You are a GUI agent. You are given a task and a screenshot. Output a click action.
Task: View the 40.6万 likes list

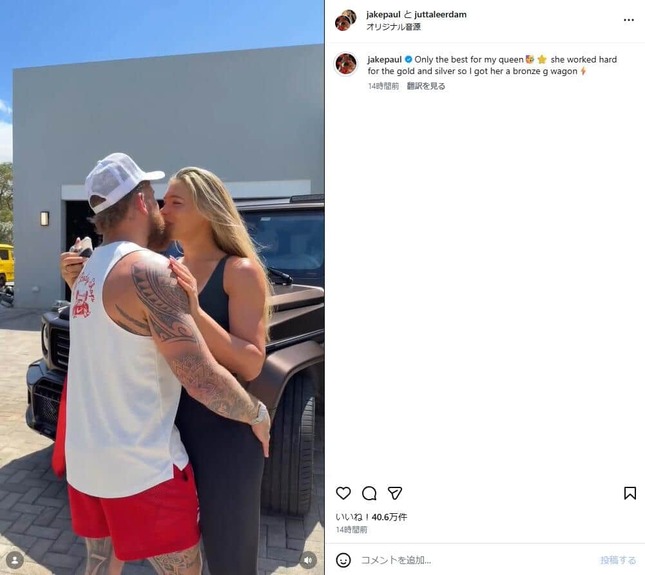(371, 517)
